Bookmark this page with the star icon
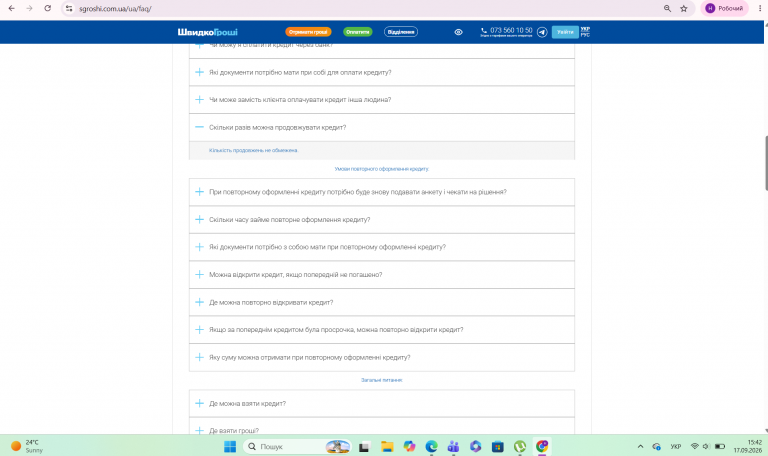The image size is (768, 456). tap(684, 8)
